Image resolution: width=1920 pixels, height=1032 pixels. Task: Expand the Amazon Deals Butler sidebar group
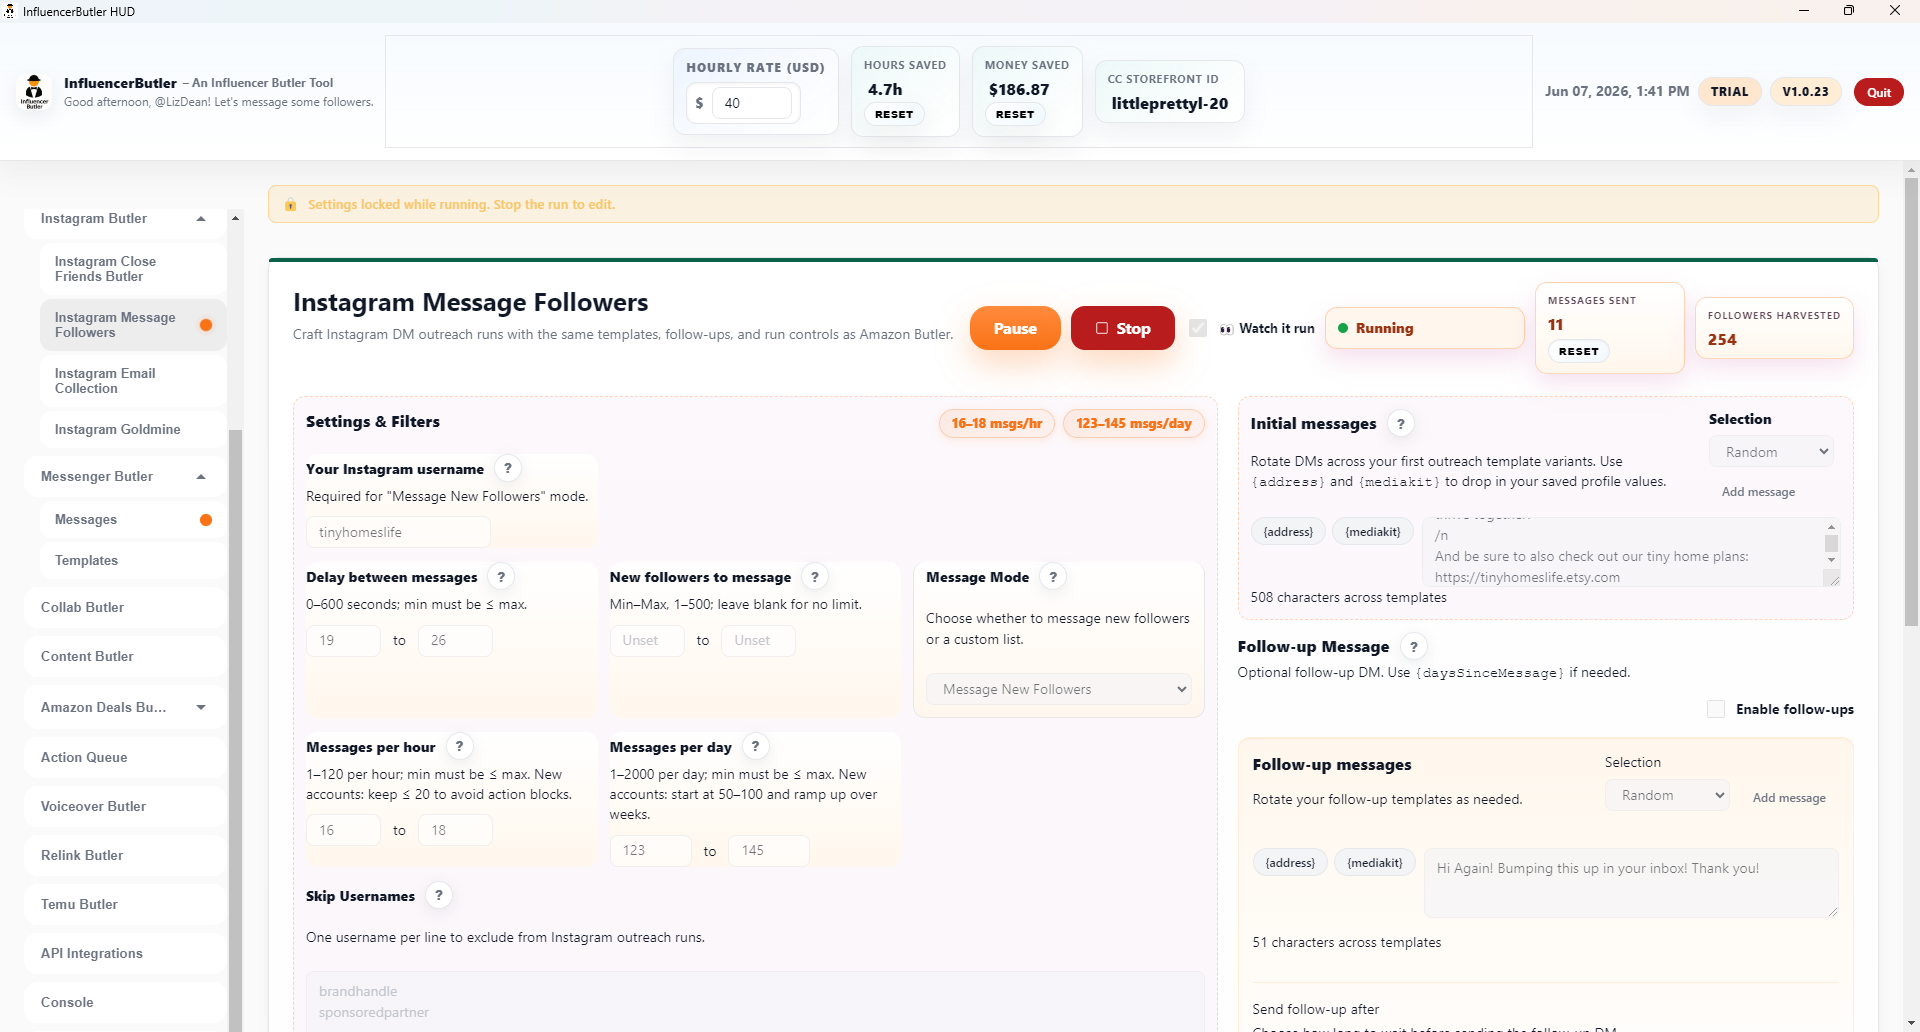[201, 707]
